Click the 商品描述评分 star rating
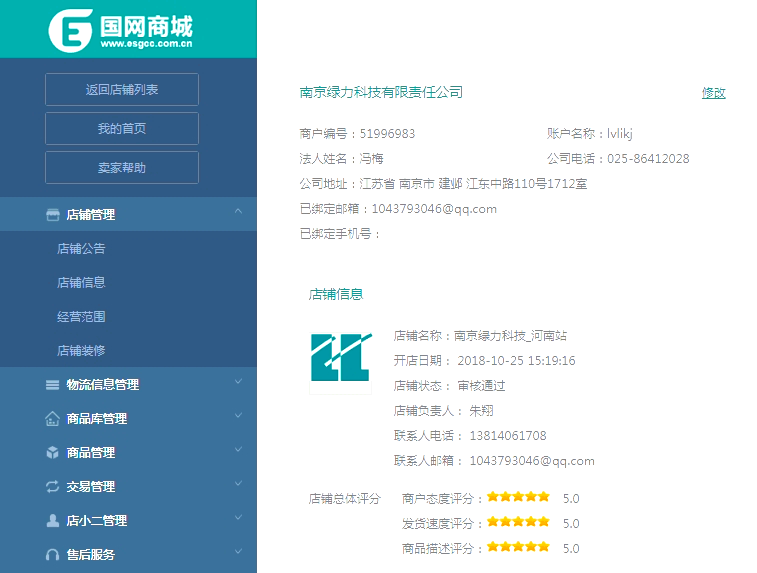 (x=518, y=546)
